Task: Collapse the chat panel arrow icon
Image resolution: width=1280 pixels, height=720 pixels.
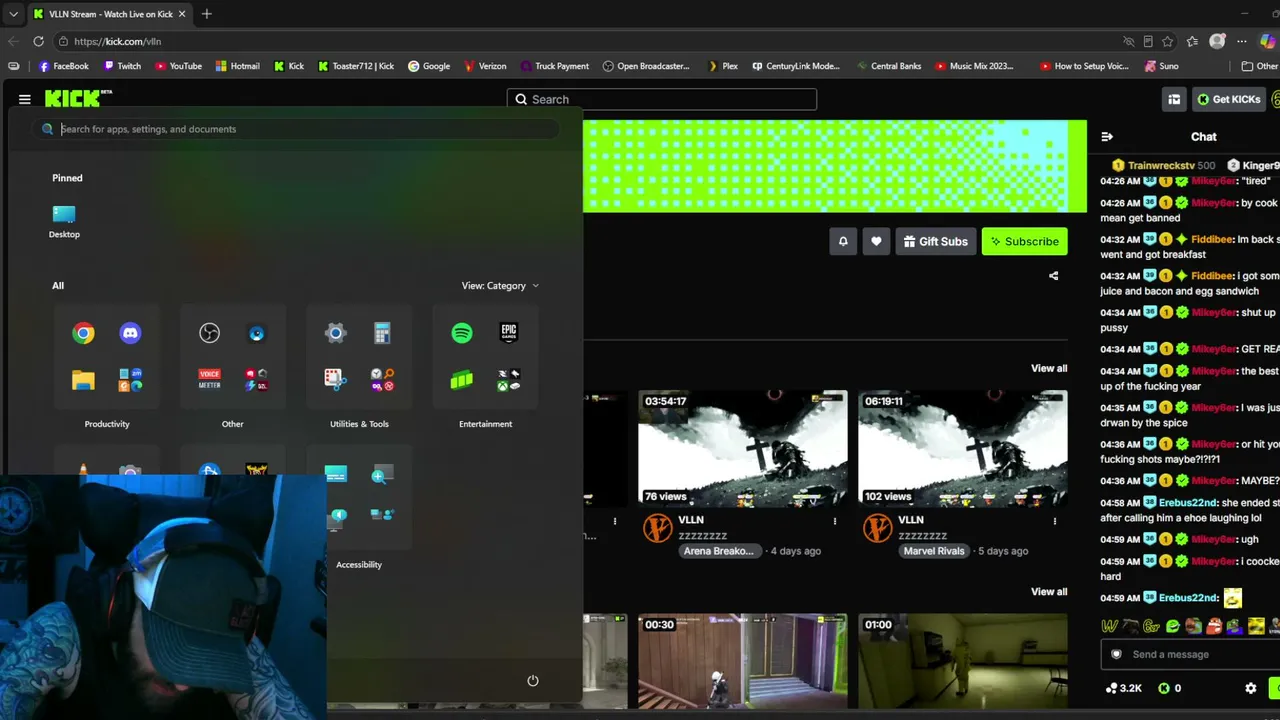Action: pos(1107,137)
